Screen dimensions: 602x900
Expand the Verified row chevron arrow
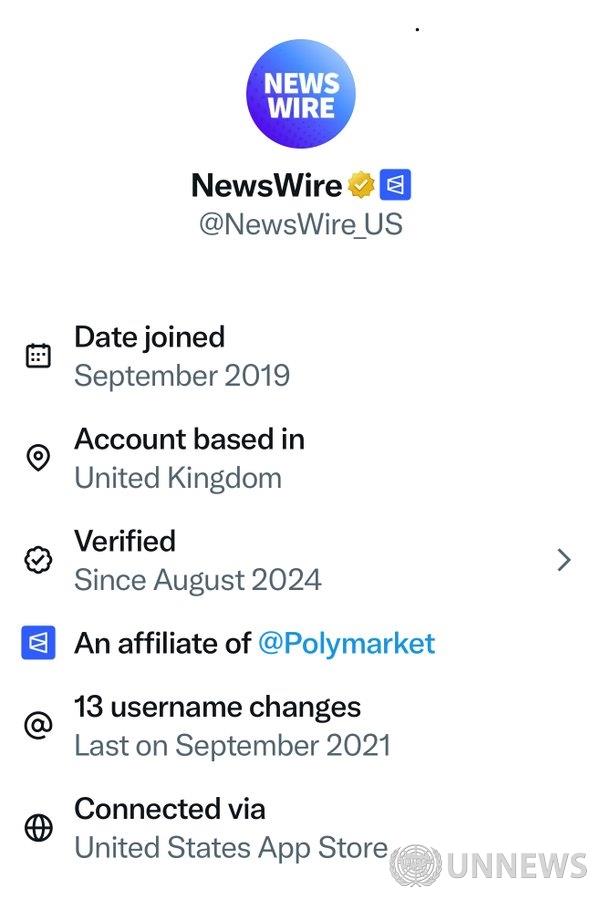point(564,560)
